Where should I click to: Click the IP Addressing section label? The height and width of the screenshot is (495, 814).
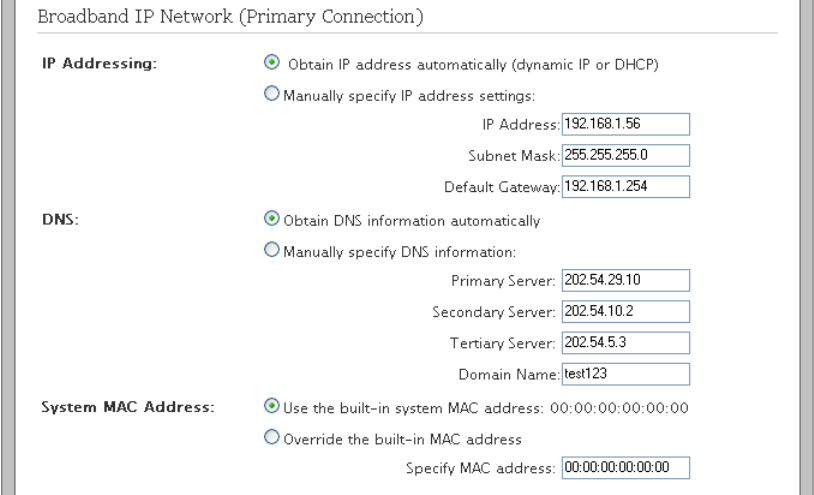click(x=99, y=64)
